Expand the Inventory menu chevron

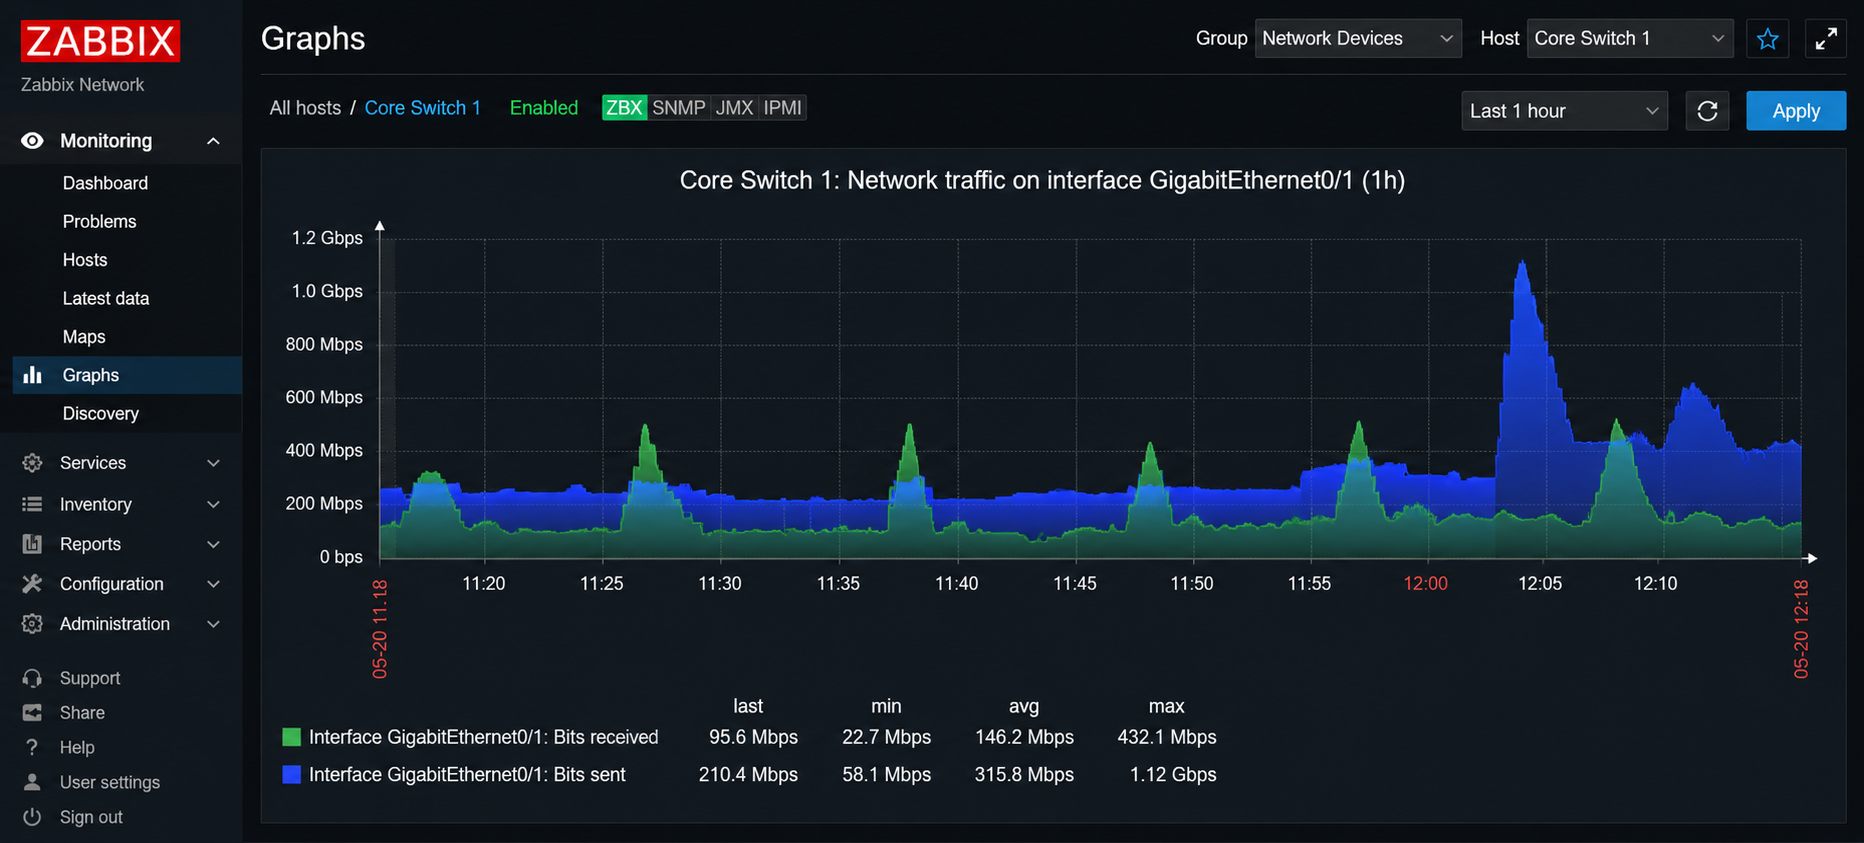point(213,504)
